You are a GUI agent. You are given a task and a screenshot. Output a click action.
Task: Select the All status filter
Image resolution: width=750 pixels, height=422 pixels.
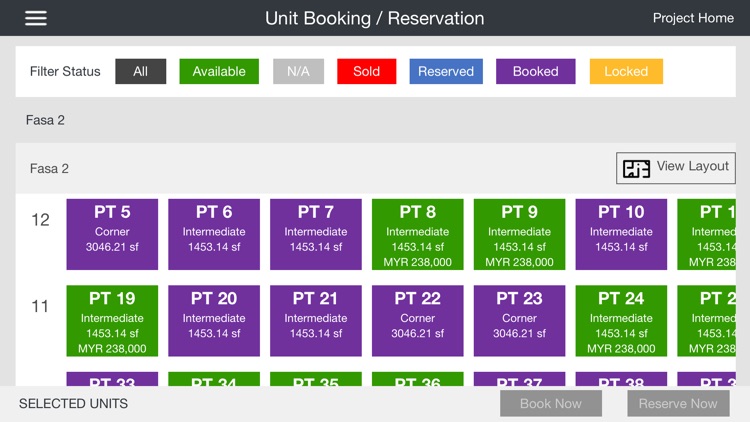141,71
